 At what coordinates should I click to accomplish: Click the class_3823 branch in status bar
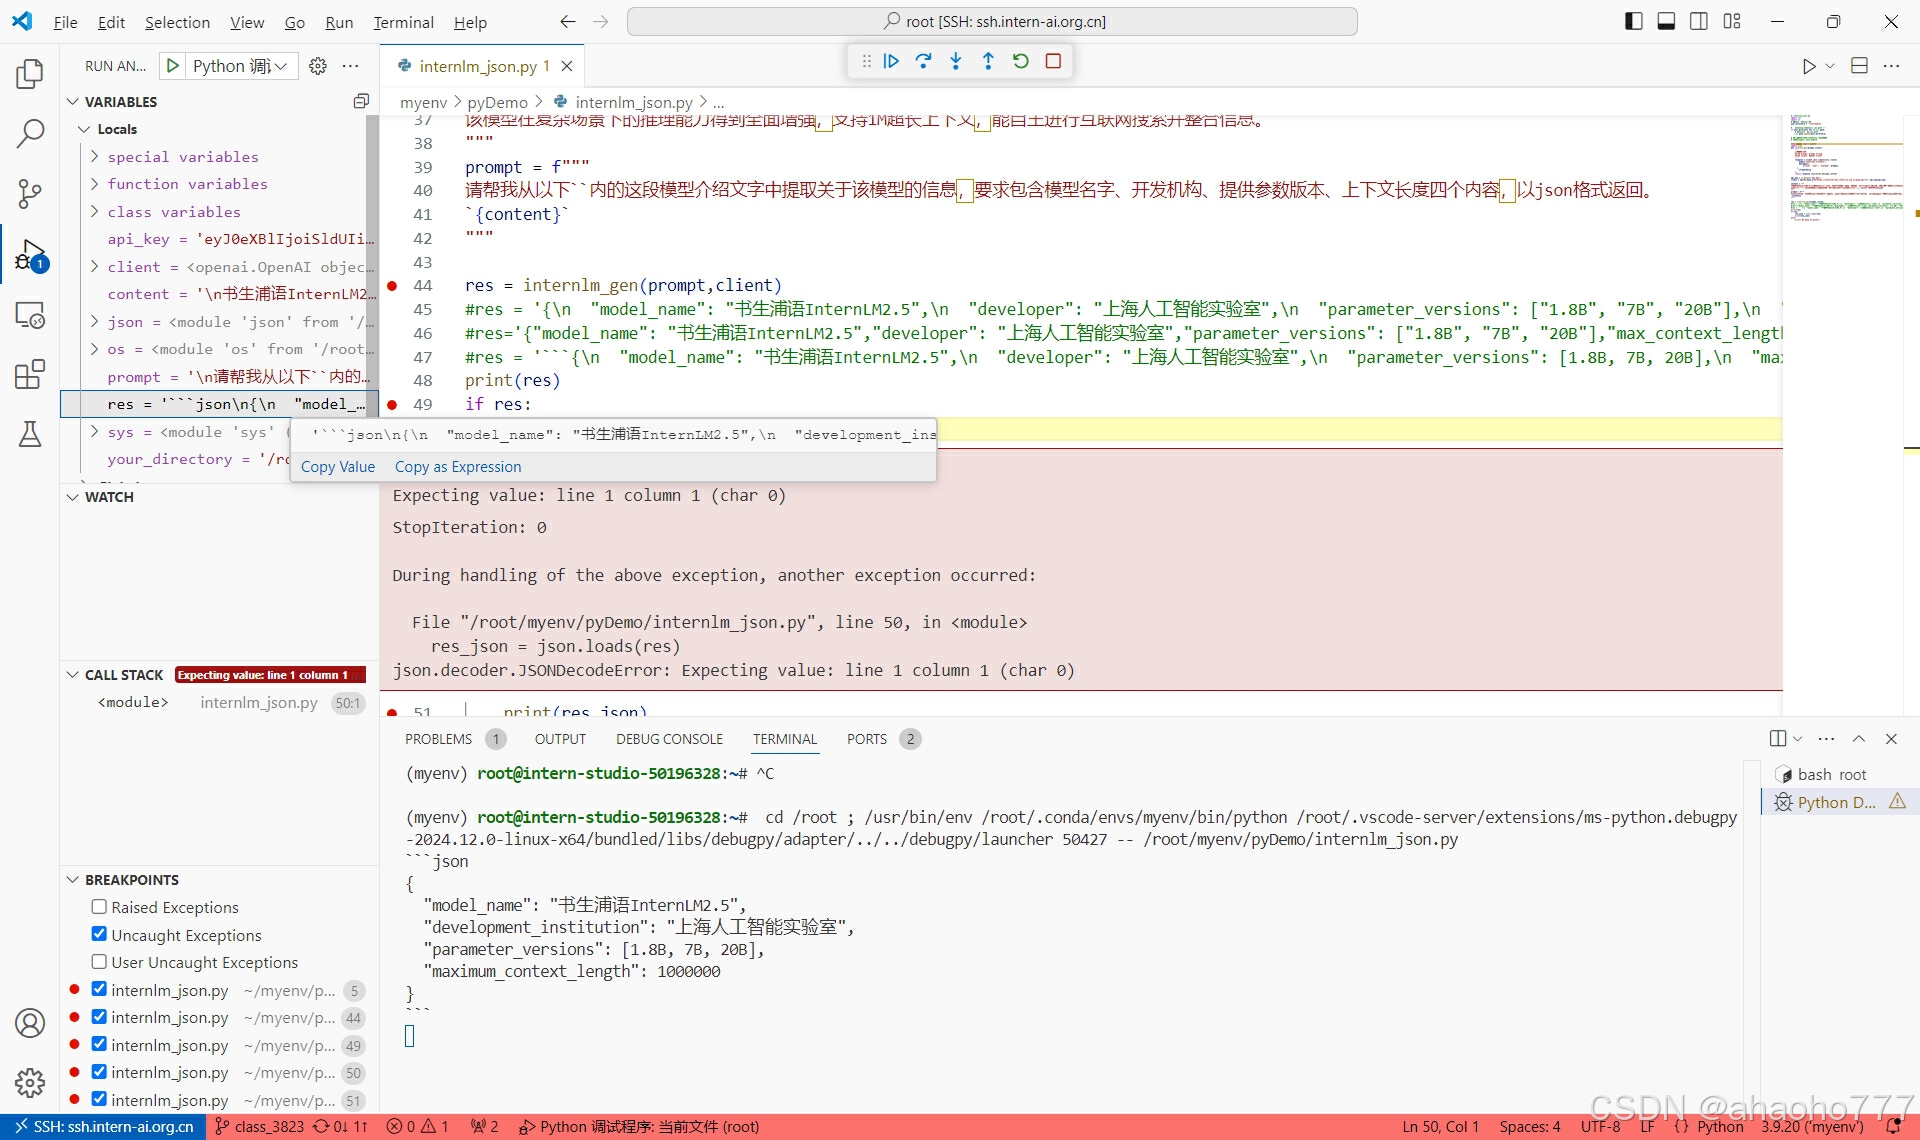coord(259,1127)
